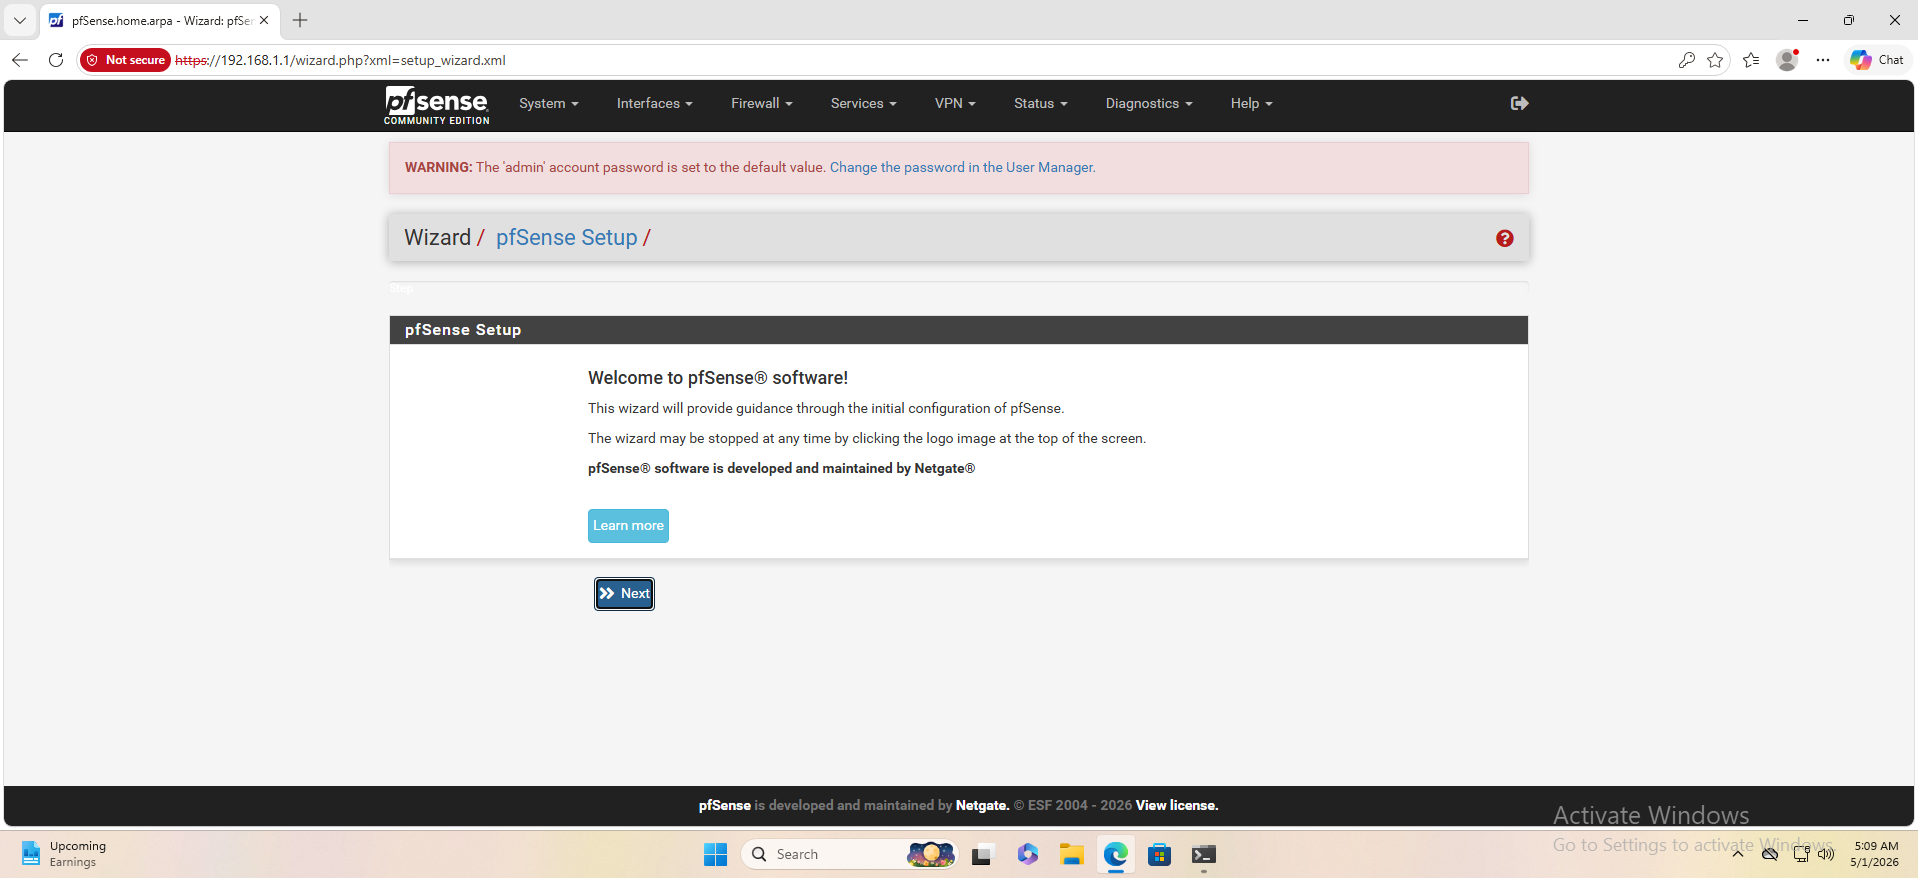Open File Explorer from the taskbar
The height and width of the screenshot is (878, 1918).
point(1072,854)
